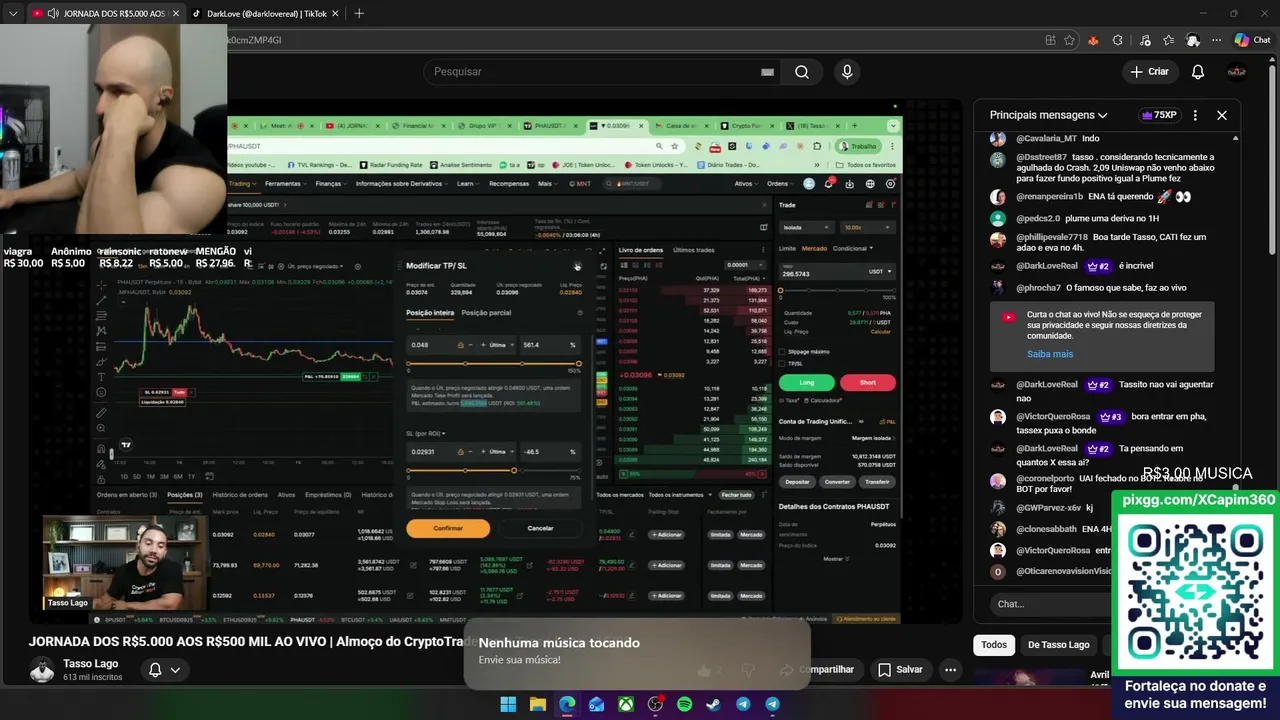
Task: Open the Tasso Lago channel avatar
Action: click(42, 670)
